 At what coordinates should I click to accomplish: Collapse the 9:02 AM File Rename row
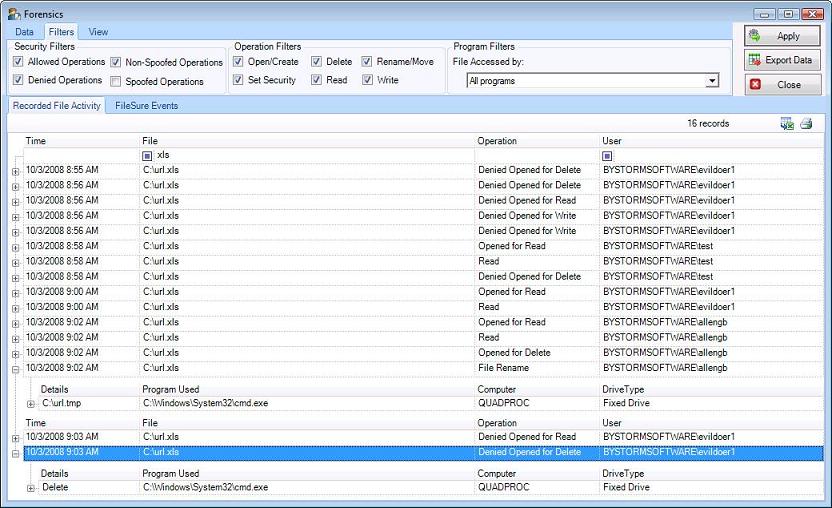[15, 369]
